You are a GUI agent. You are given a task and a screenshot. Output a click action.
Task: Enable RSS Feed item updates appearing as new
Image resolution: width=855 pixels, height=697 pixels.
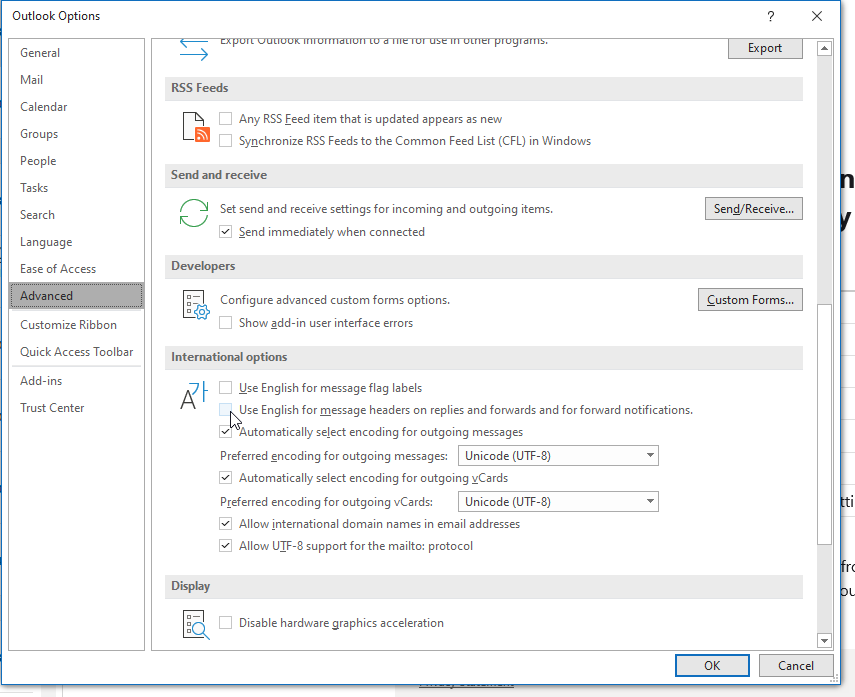[x=226, y=118]
